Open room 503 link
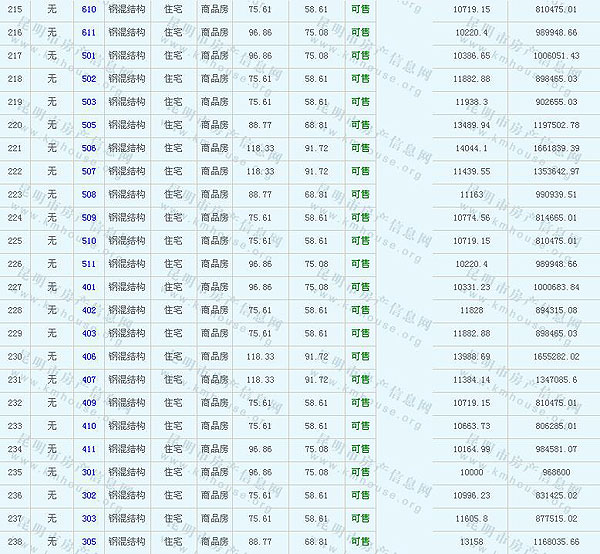The height and width of the screenshot is (554, 600). click(89, 102)
